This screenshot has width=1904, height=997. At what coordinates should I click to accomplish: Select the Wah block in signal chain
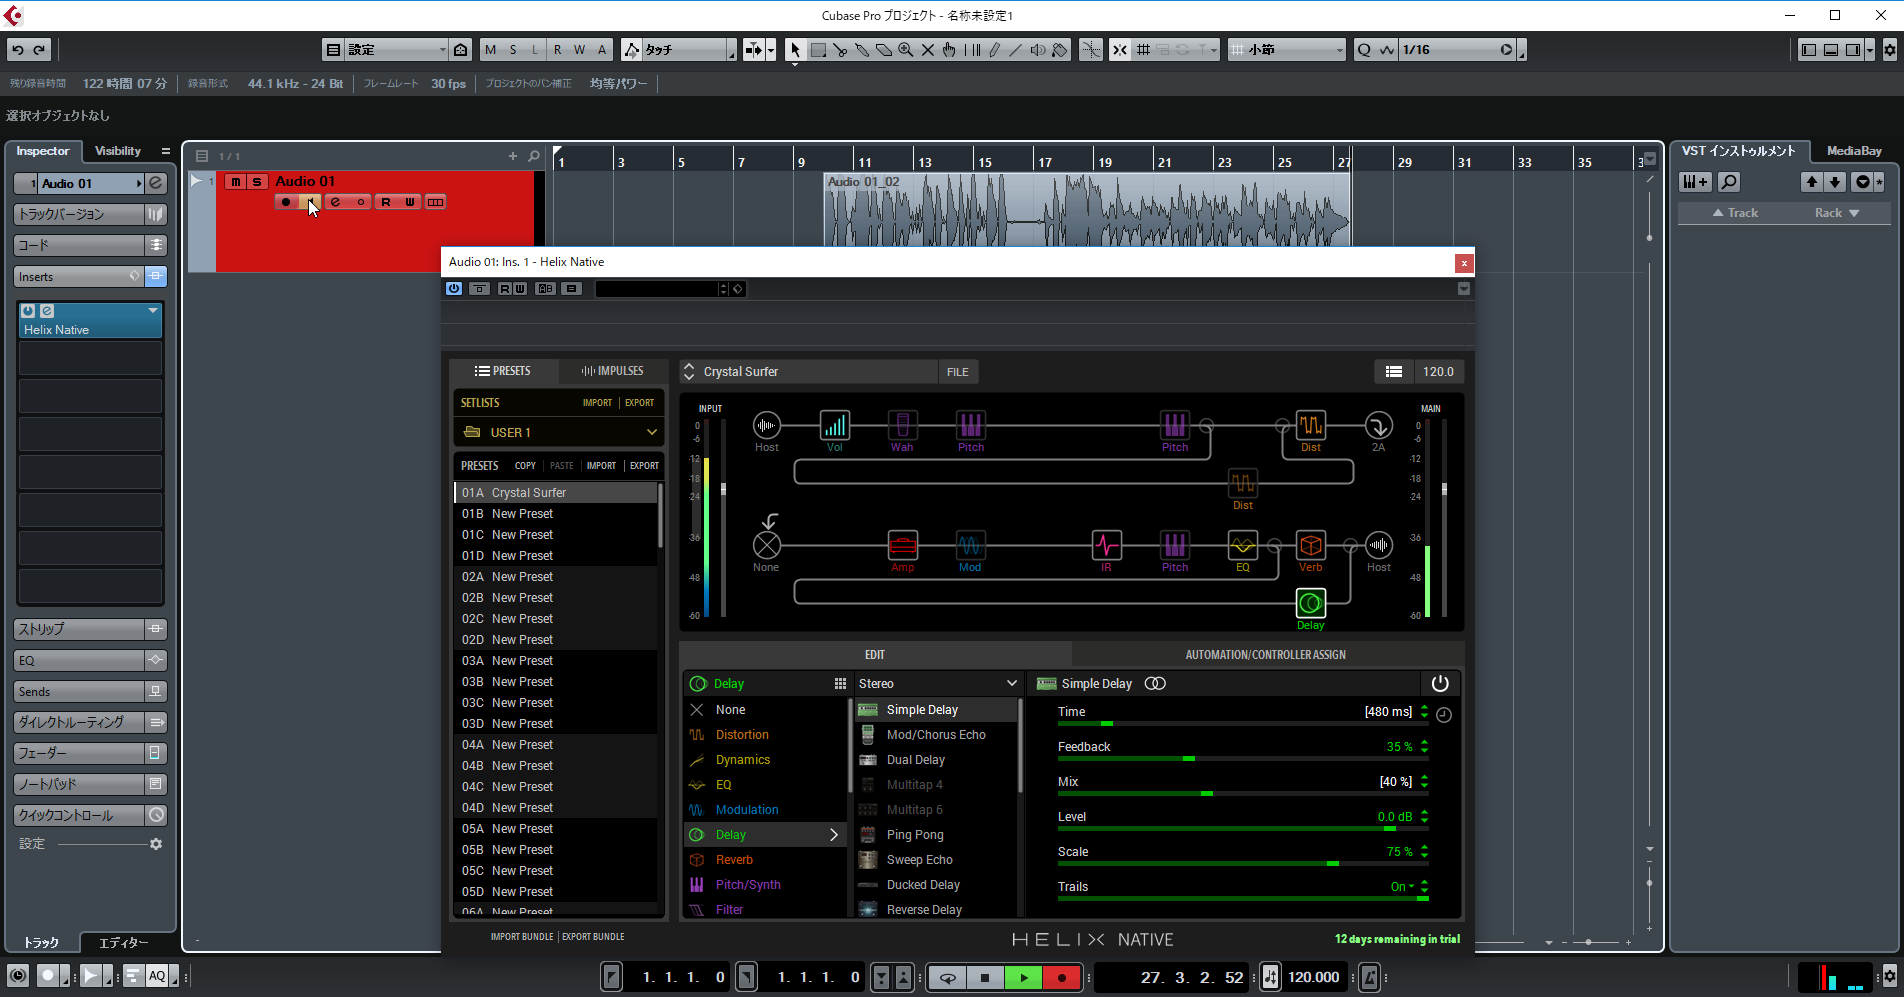pyautogui.click(x=902, y=426)
